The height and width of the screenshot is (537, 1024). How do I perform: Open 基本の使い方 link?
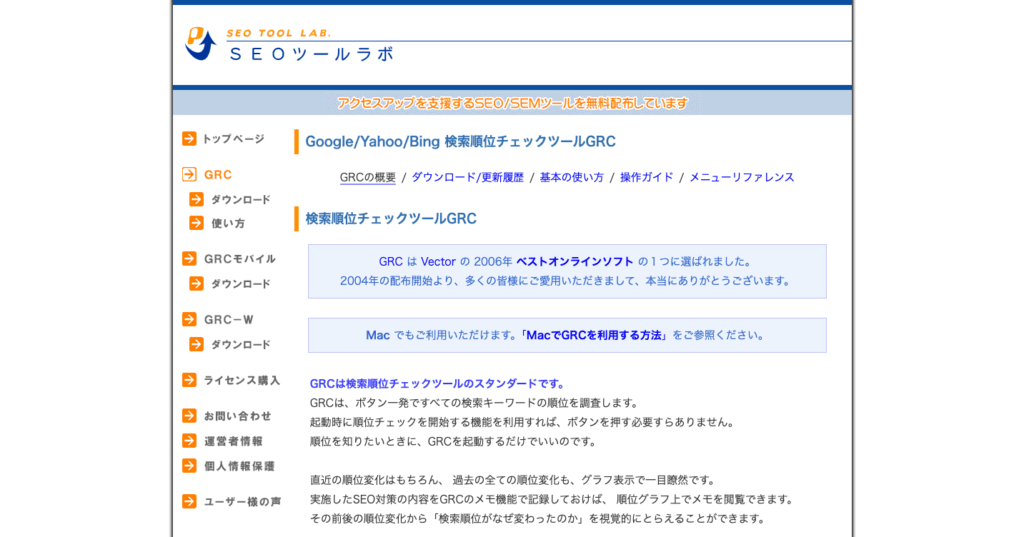pos(571,177)
